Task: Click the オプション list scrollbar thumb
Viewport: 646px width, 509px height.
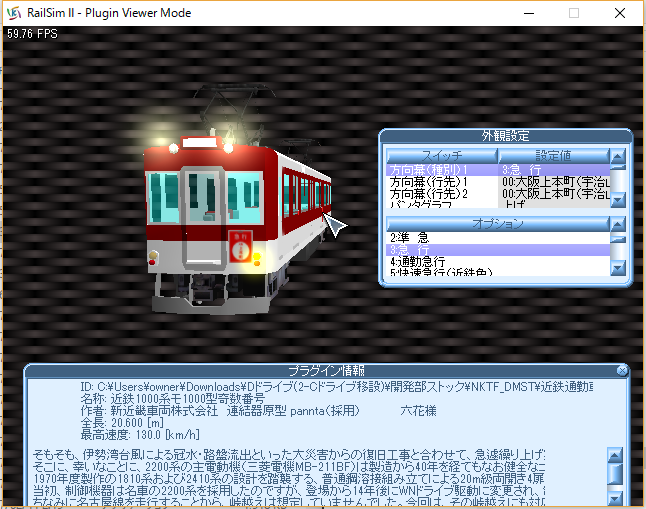Action: [618, 239]
